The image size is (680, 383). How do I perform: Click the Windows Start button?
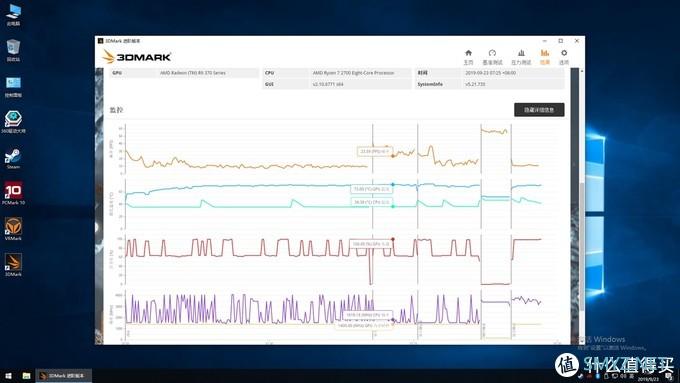point(8,376)
